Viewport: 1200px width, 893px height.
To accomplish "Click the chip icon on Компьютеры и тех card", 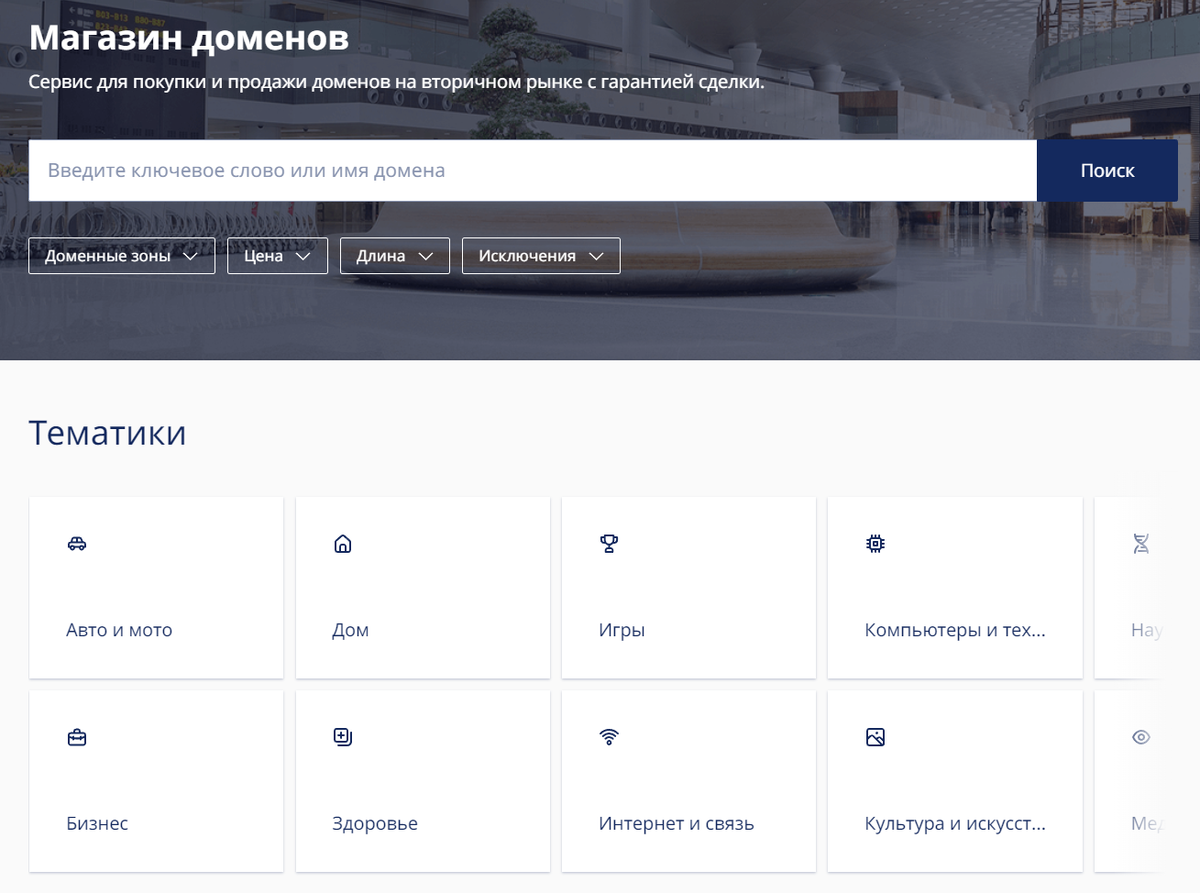I will click(x=875, y=544).
